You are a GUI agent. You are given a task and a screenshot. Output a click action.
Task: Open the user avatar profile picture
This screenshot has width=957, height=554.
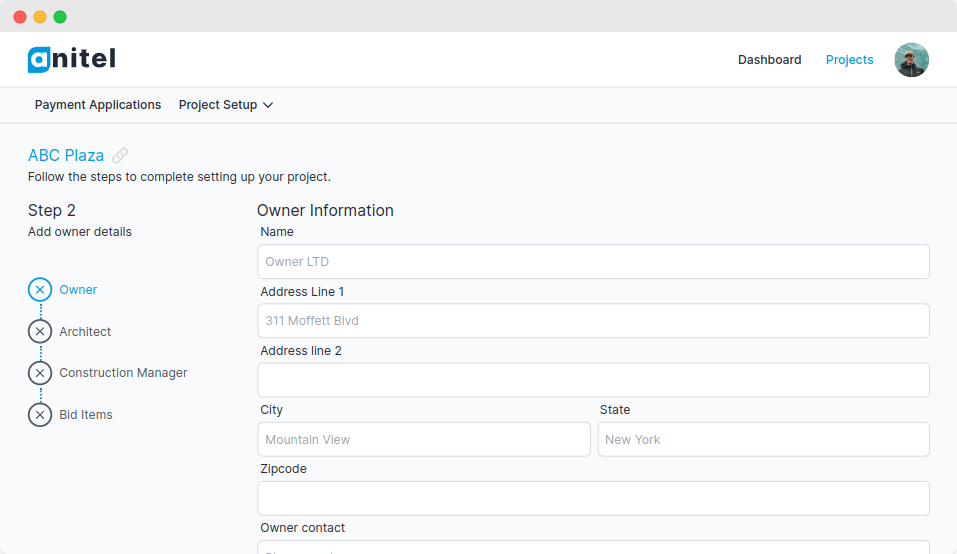coord(911,60)
